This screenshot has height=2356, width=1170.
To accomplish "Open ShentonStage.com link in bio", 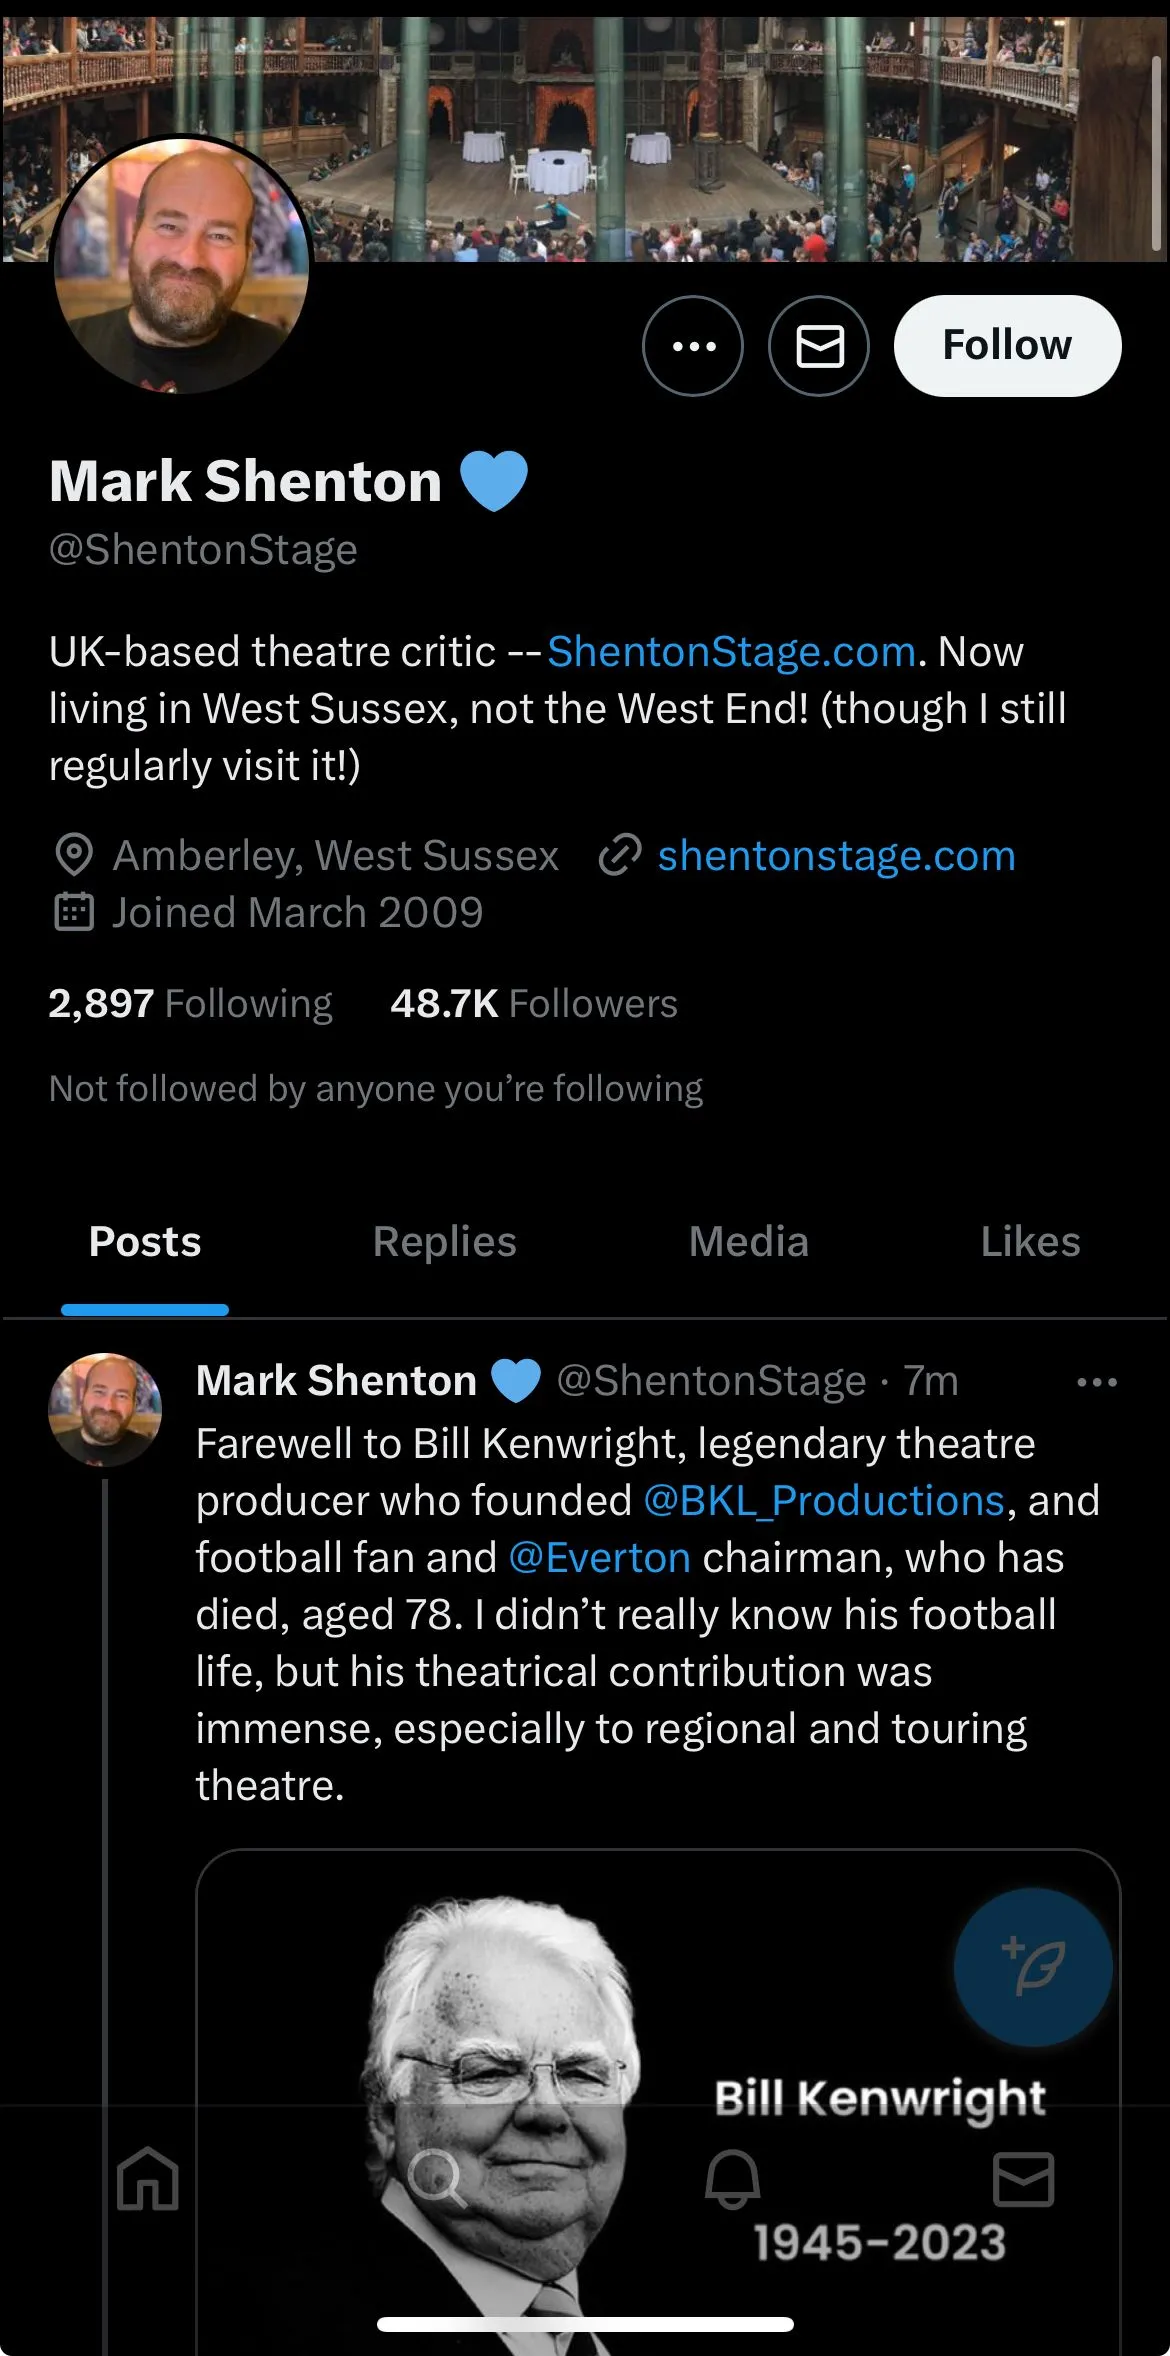I will [x=731, y=652].
